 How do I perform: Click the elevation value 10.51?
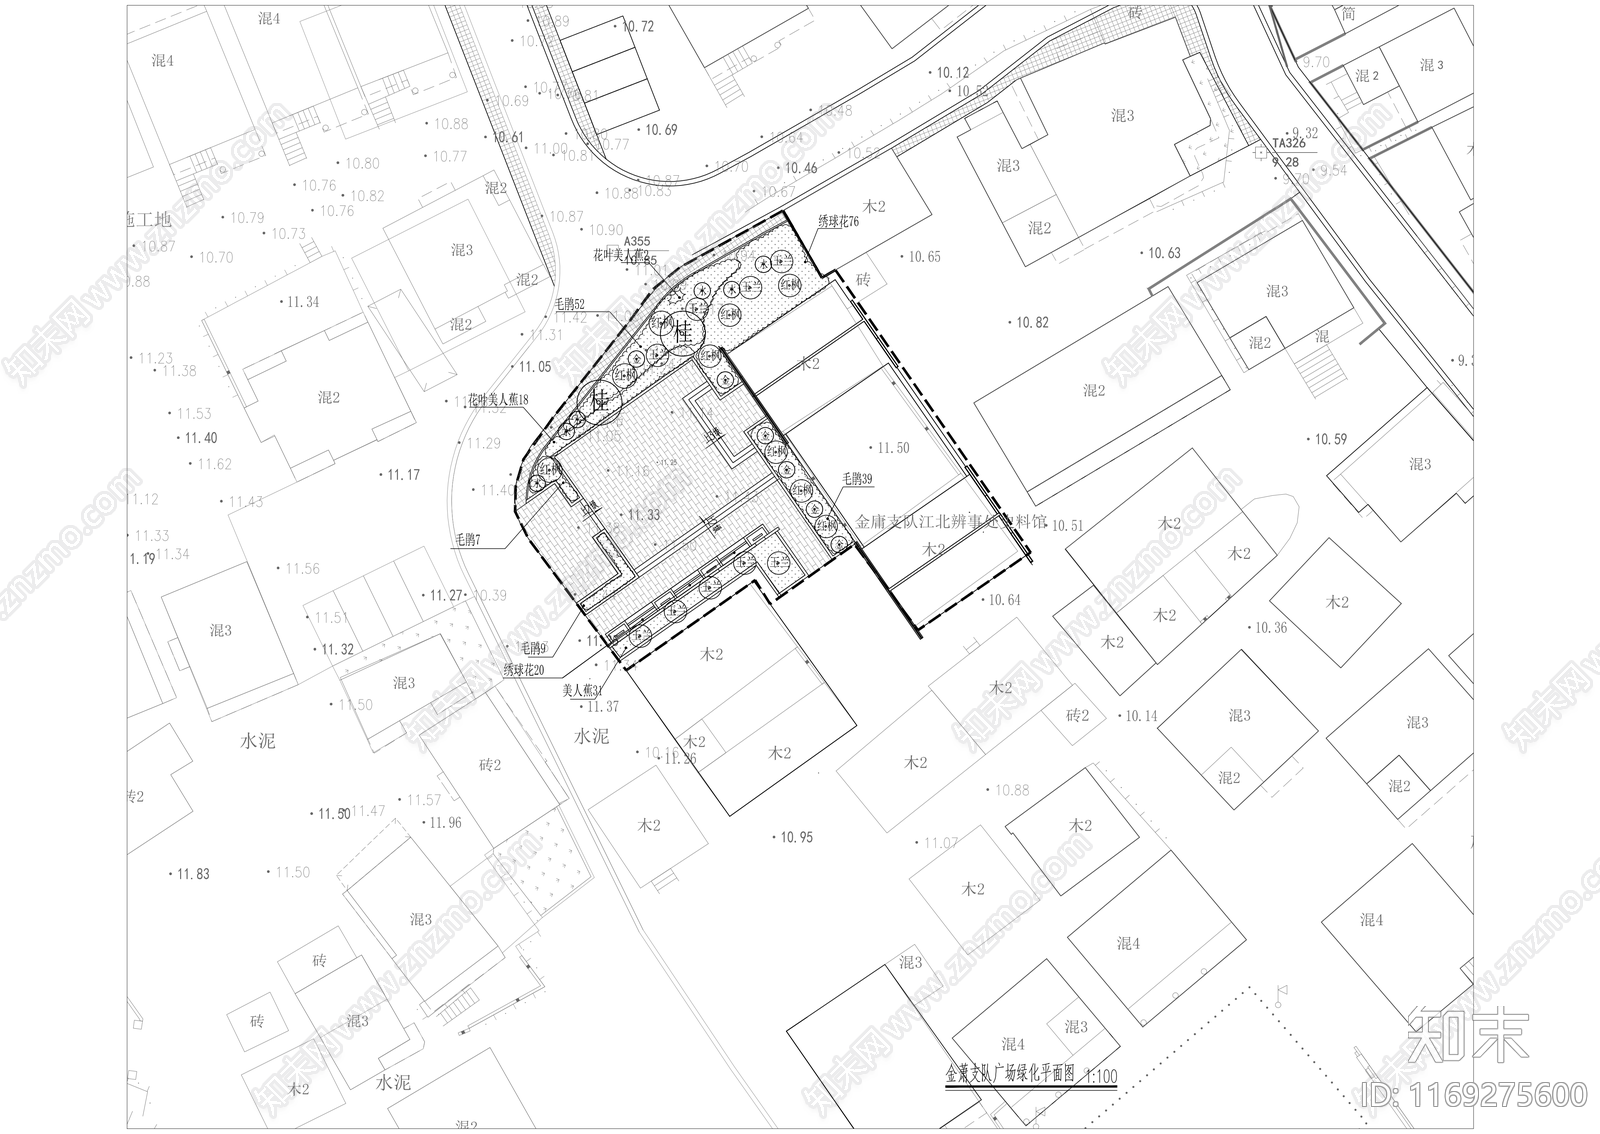tap(1067, 525)
